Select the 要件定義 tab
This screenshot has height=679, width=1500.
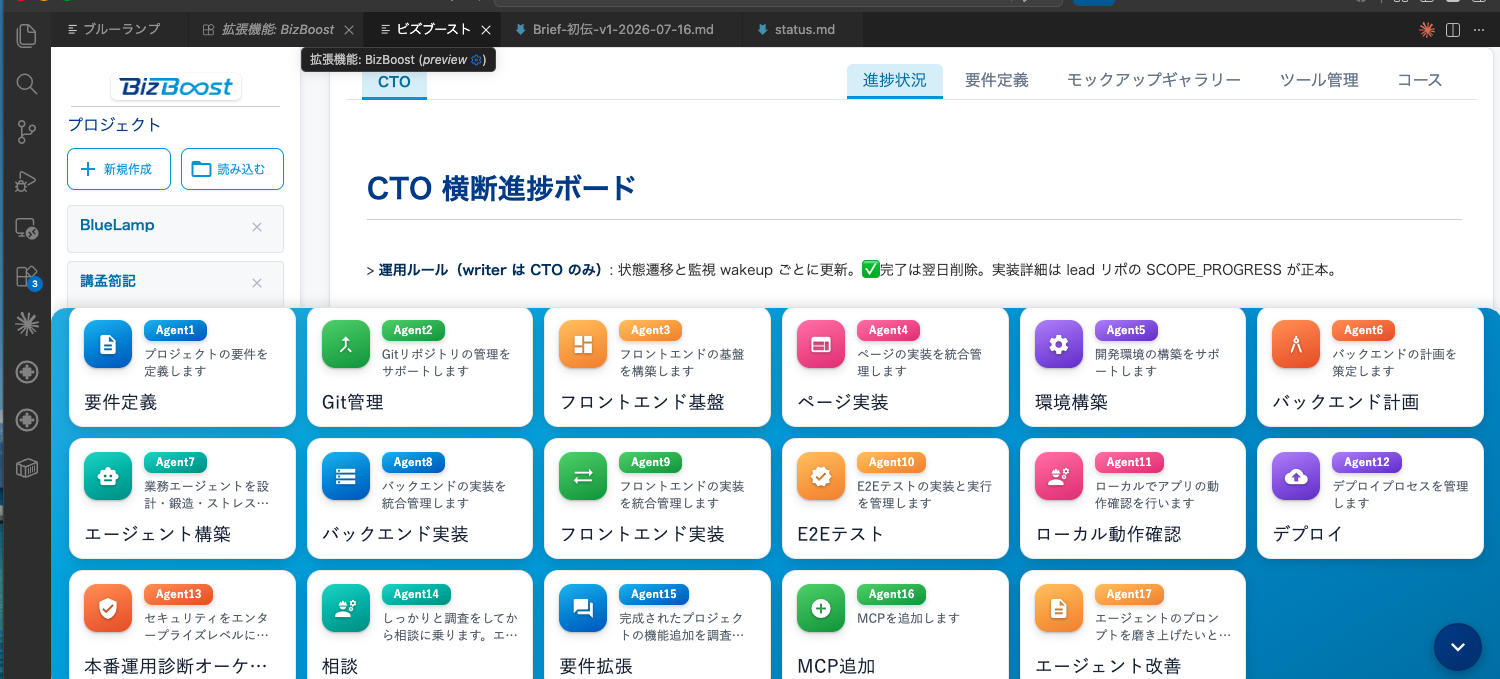997,80
